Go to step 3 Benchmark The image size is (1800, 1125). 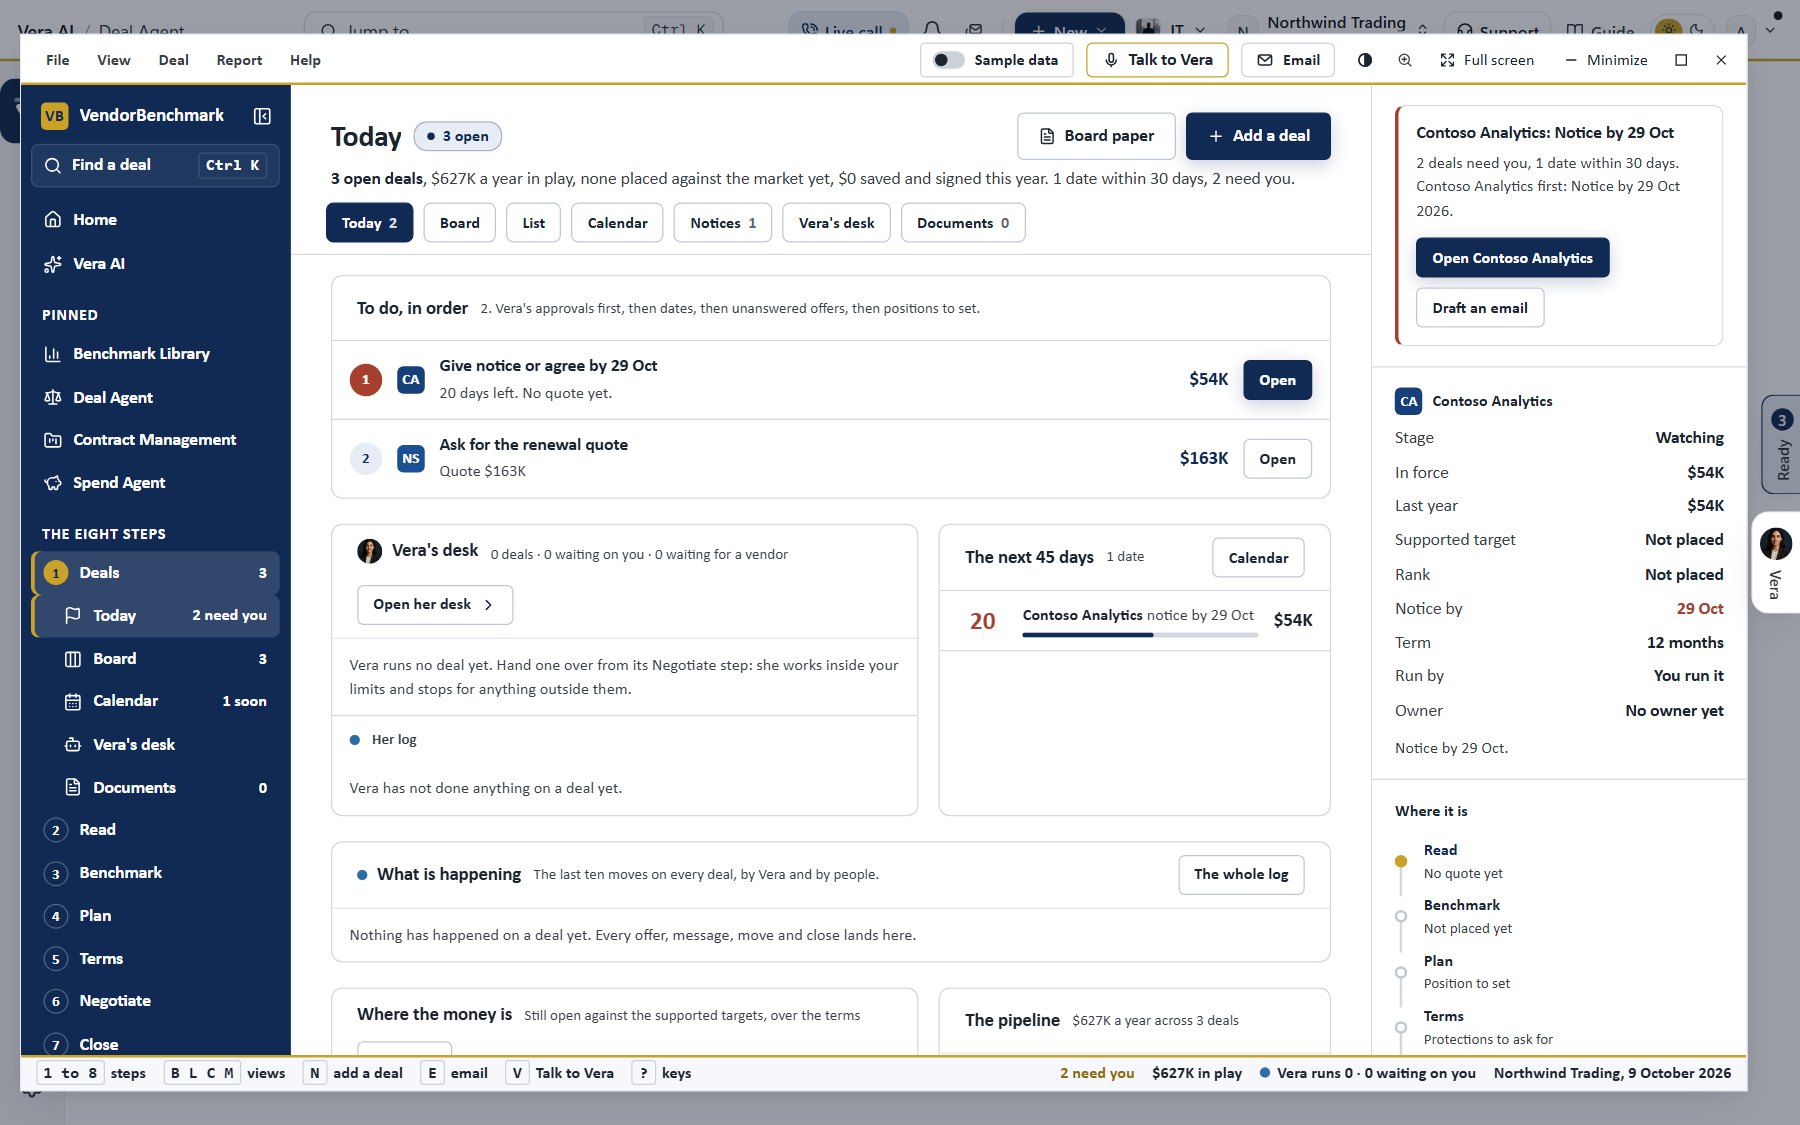(x=155, y=872)
